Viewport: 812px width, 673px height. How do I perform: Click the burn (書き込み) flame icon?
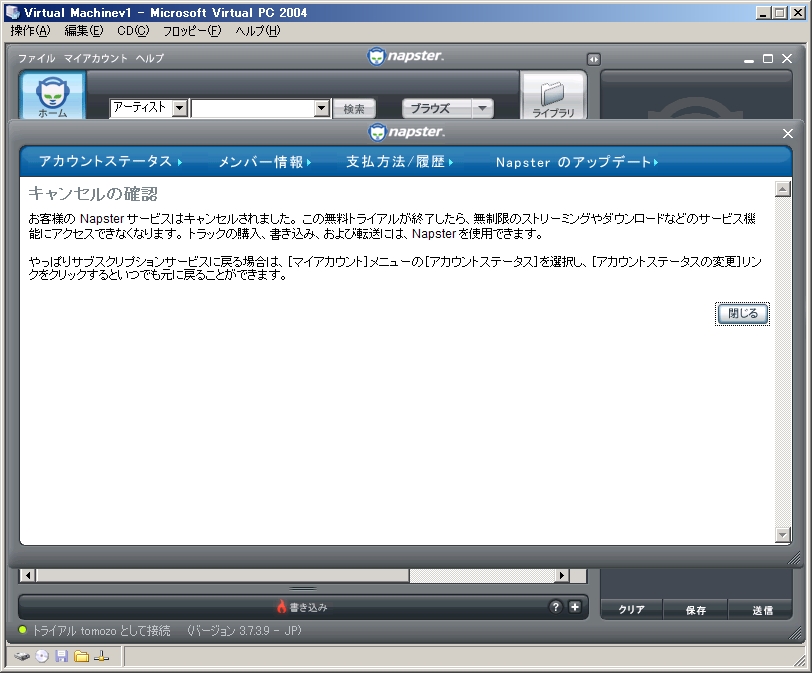pos(281,607)
